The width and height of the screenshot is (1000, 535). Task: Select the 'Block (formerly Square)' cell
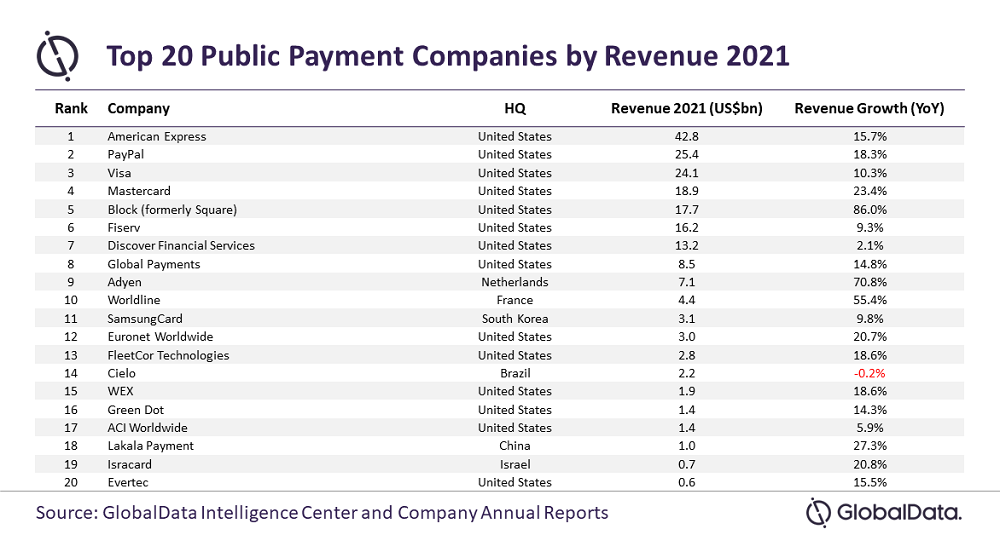click(172, 209)
